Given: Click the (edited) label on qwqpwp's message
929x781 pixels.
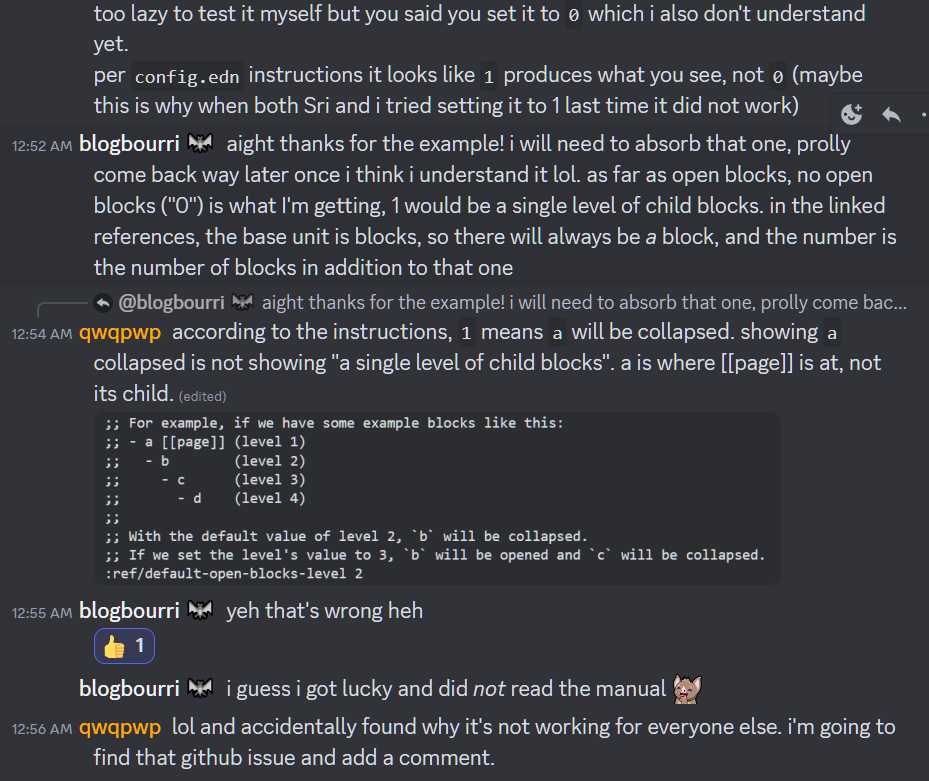Looking at the screenshot, I should [203, 396].
